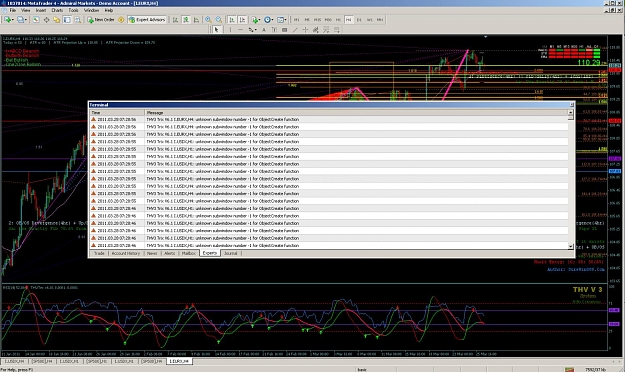Select the Crosshair tool in drawing toolbar
Image resolution: width=625 pixels, height=372 pixels.
click(305, 30)
